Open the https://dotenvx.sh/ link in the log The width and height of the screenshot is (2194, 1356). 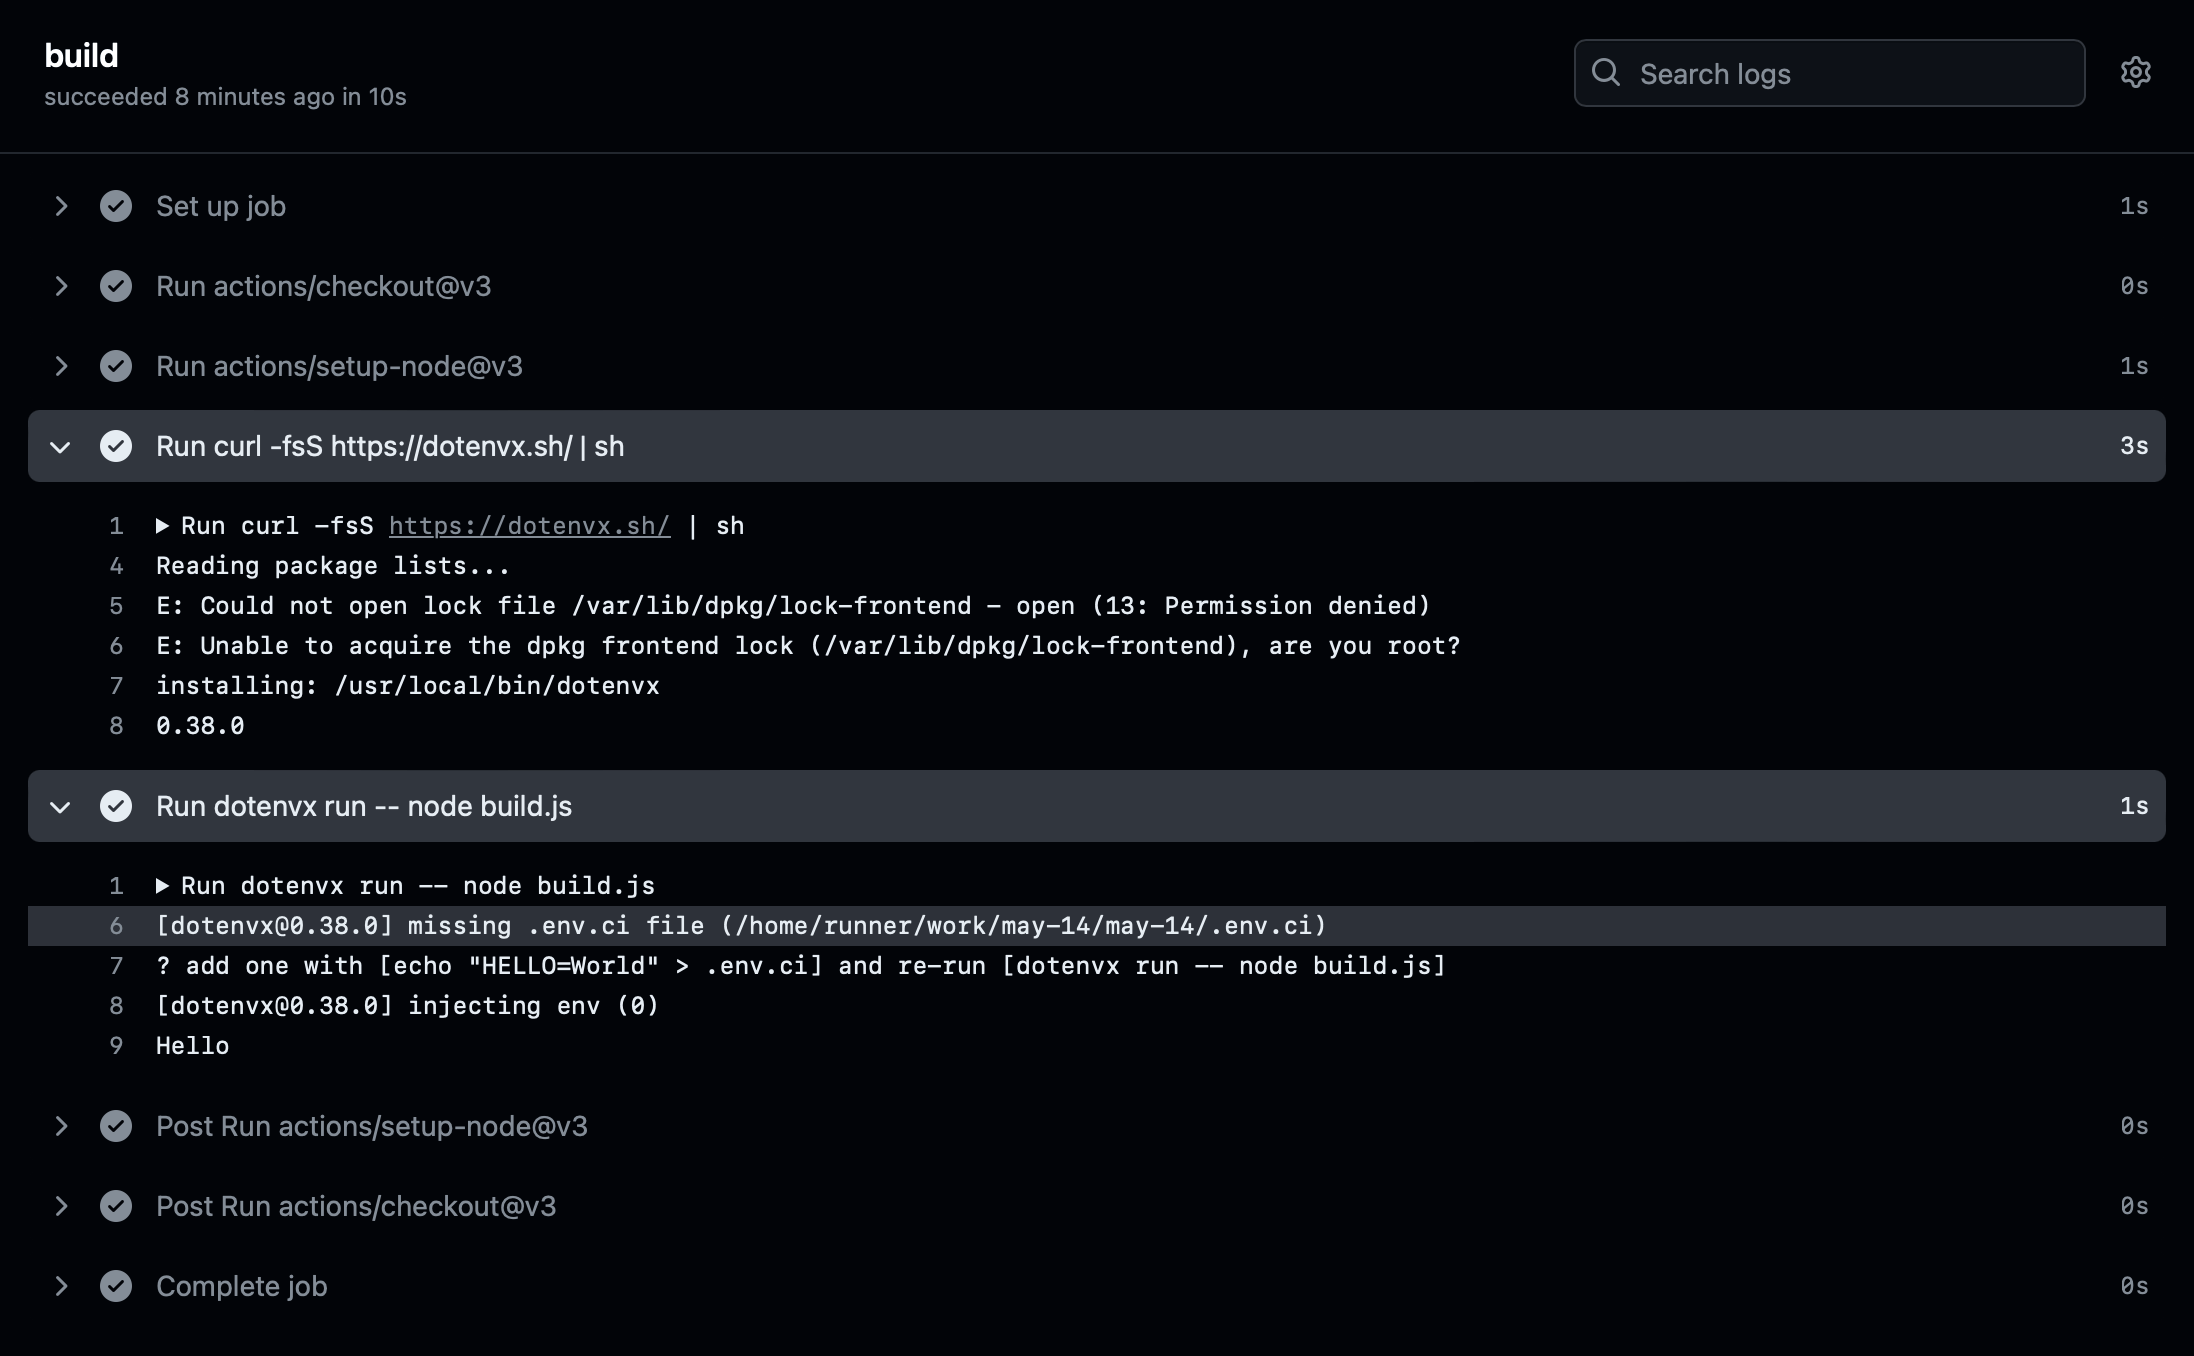[x=529, y=525]
